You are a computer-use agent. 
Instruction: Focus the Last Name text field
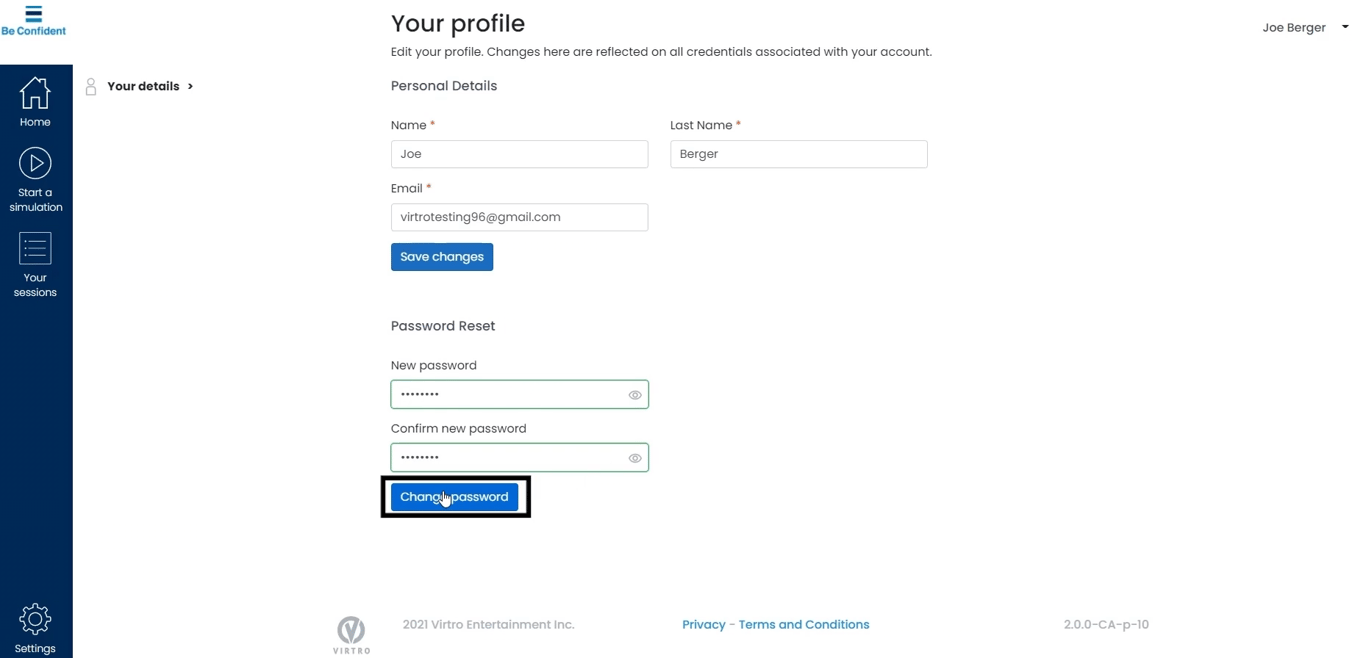798,154
